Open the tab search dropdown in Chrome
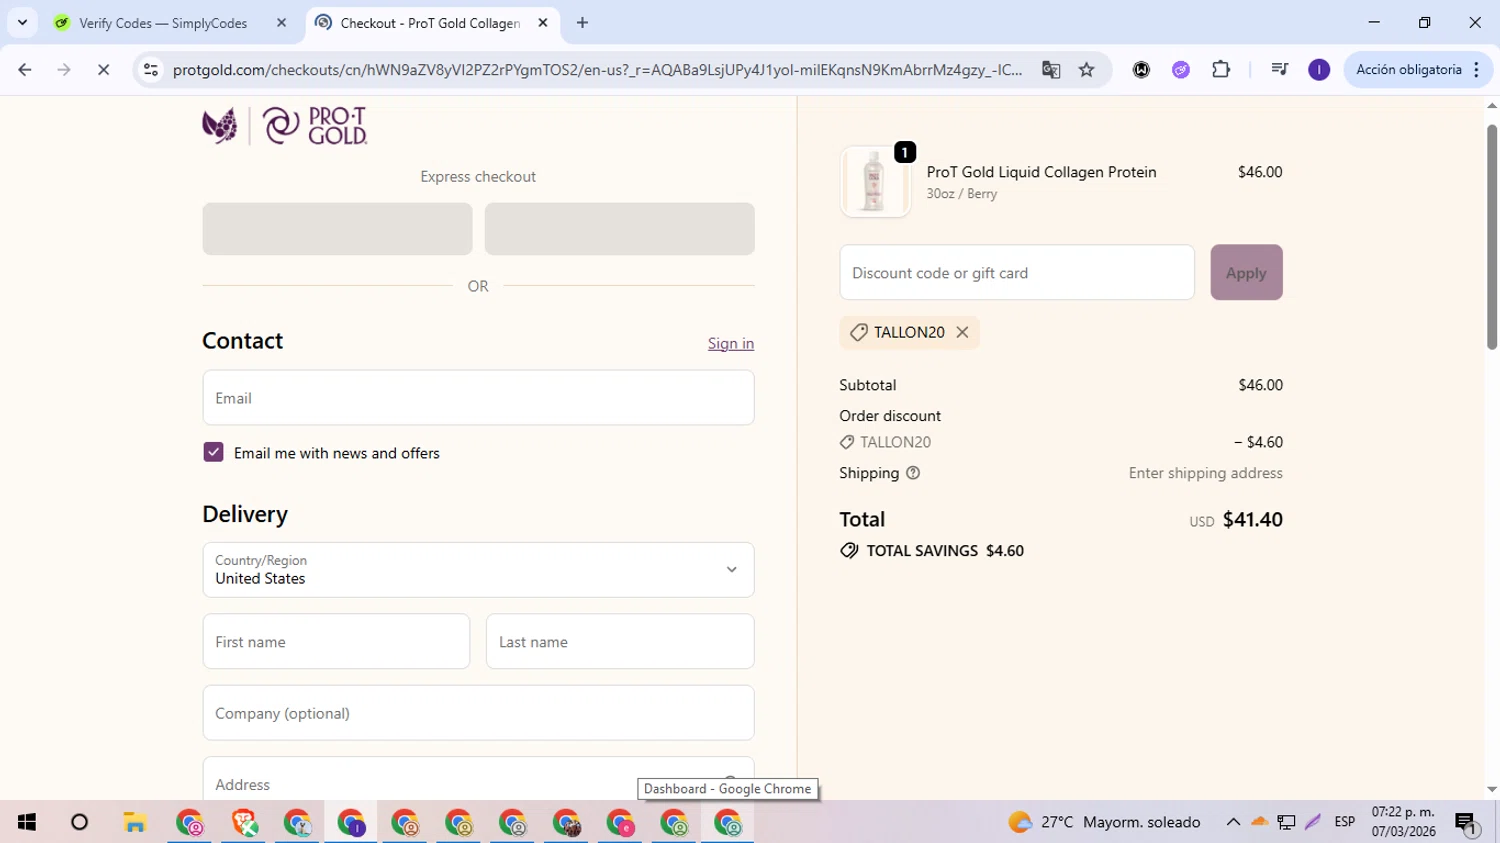This screenshot has width=1500, height=843. (x=22, y=22)
